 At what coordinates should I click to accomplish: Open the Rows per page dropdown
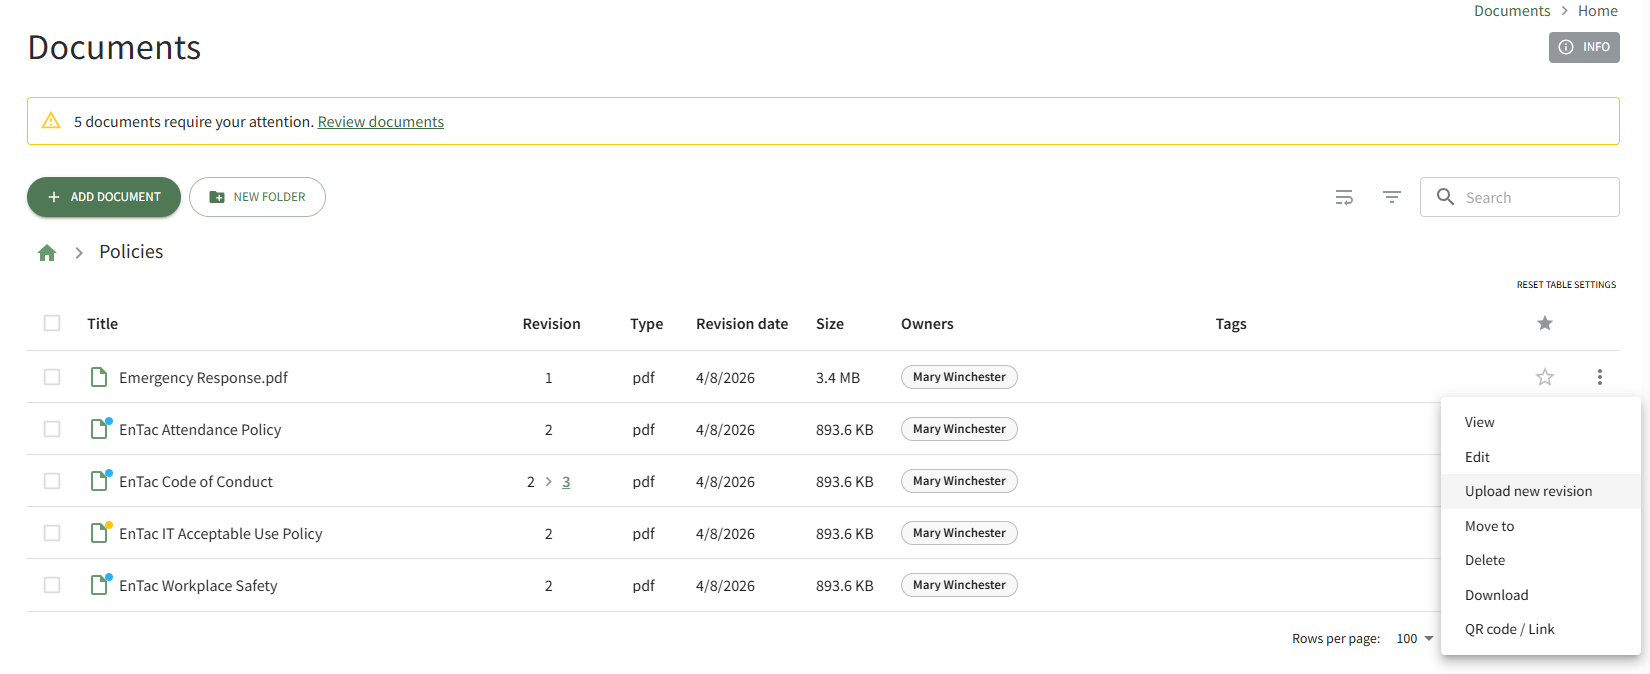tap(1415, 639)
